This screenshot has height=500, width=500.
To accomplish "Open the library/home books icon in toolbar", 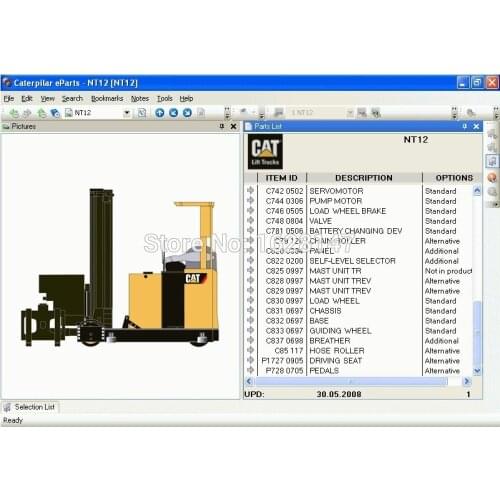I will [55, 113].
